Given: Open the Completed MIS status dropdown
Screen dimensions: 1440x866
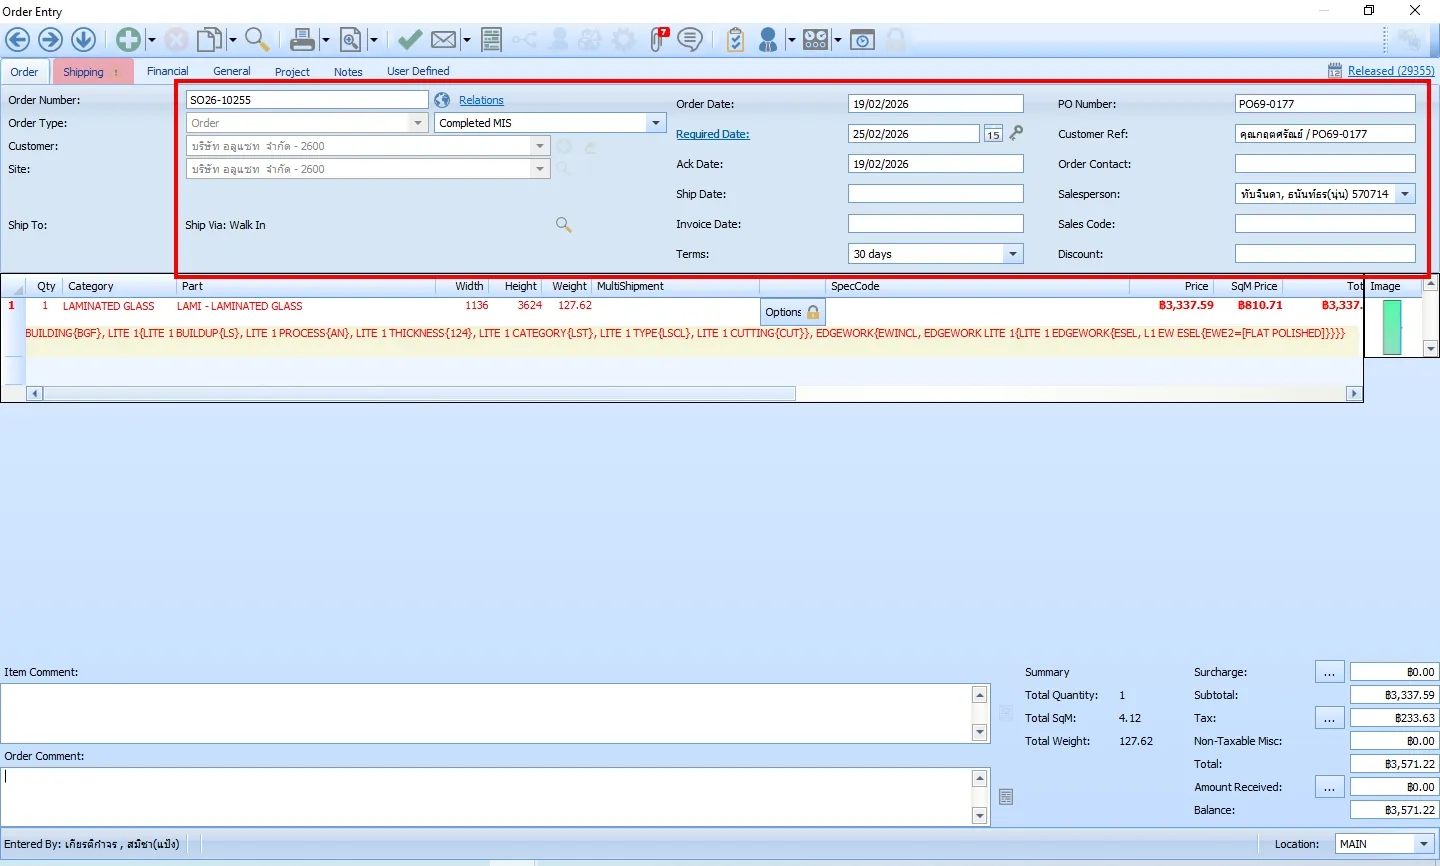Looking at the screenshot, I should 656,123.
